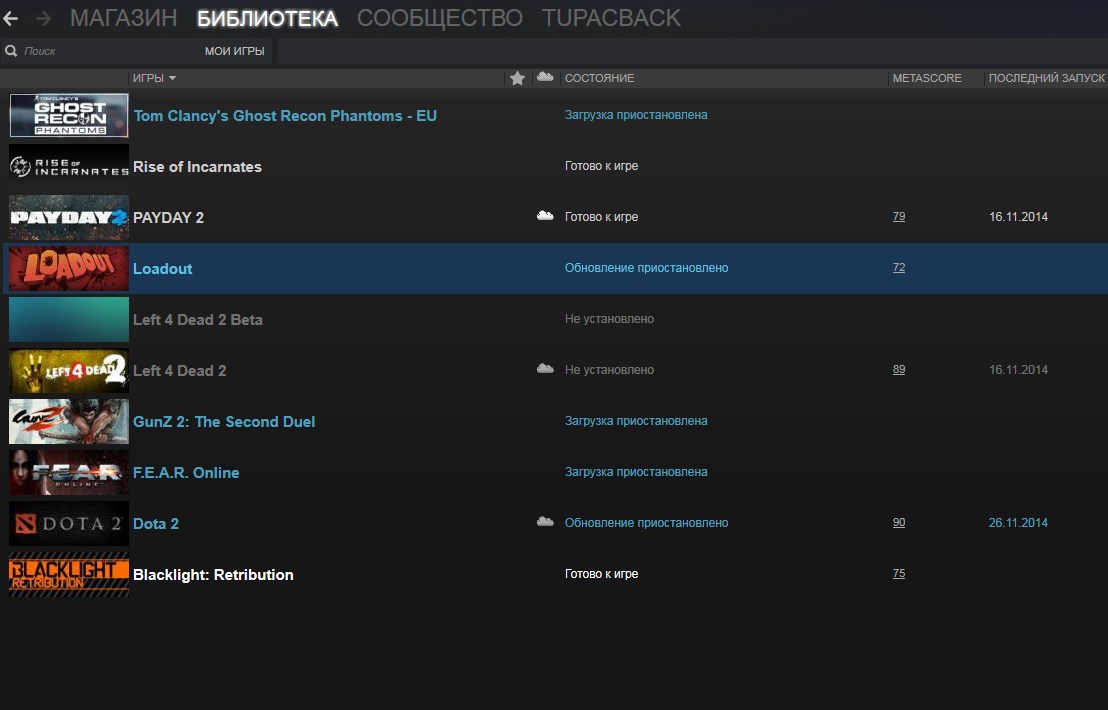This screenshot has width=1108, height=710.
Task: Click Left 4 Dead 2 Beta status Не установлено
Action: tap(609, 319)
